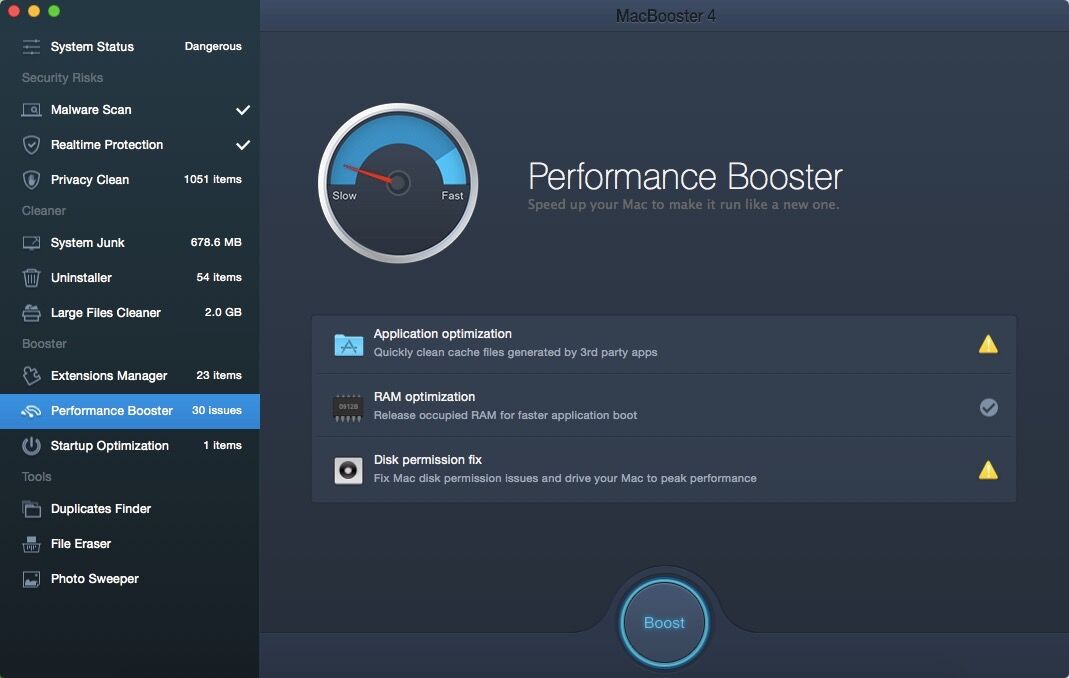
Task: Click 'Quickly clean cache files' description
Action: (515, 353)
